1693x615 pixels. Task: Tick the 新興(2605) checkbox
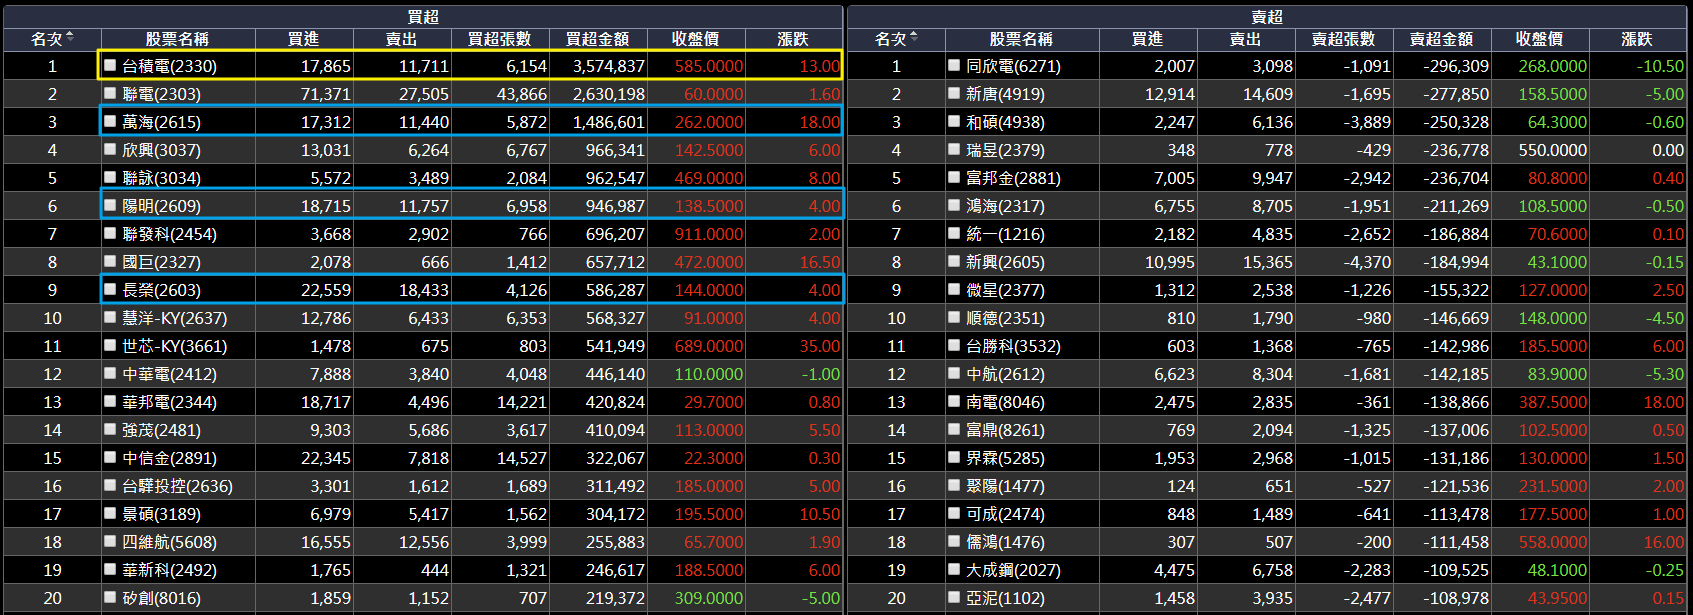tap(954, 261)
